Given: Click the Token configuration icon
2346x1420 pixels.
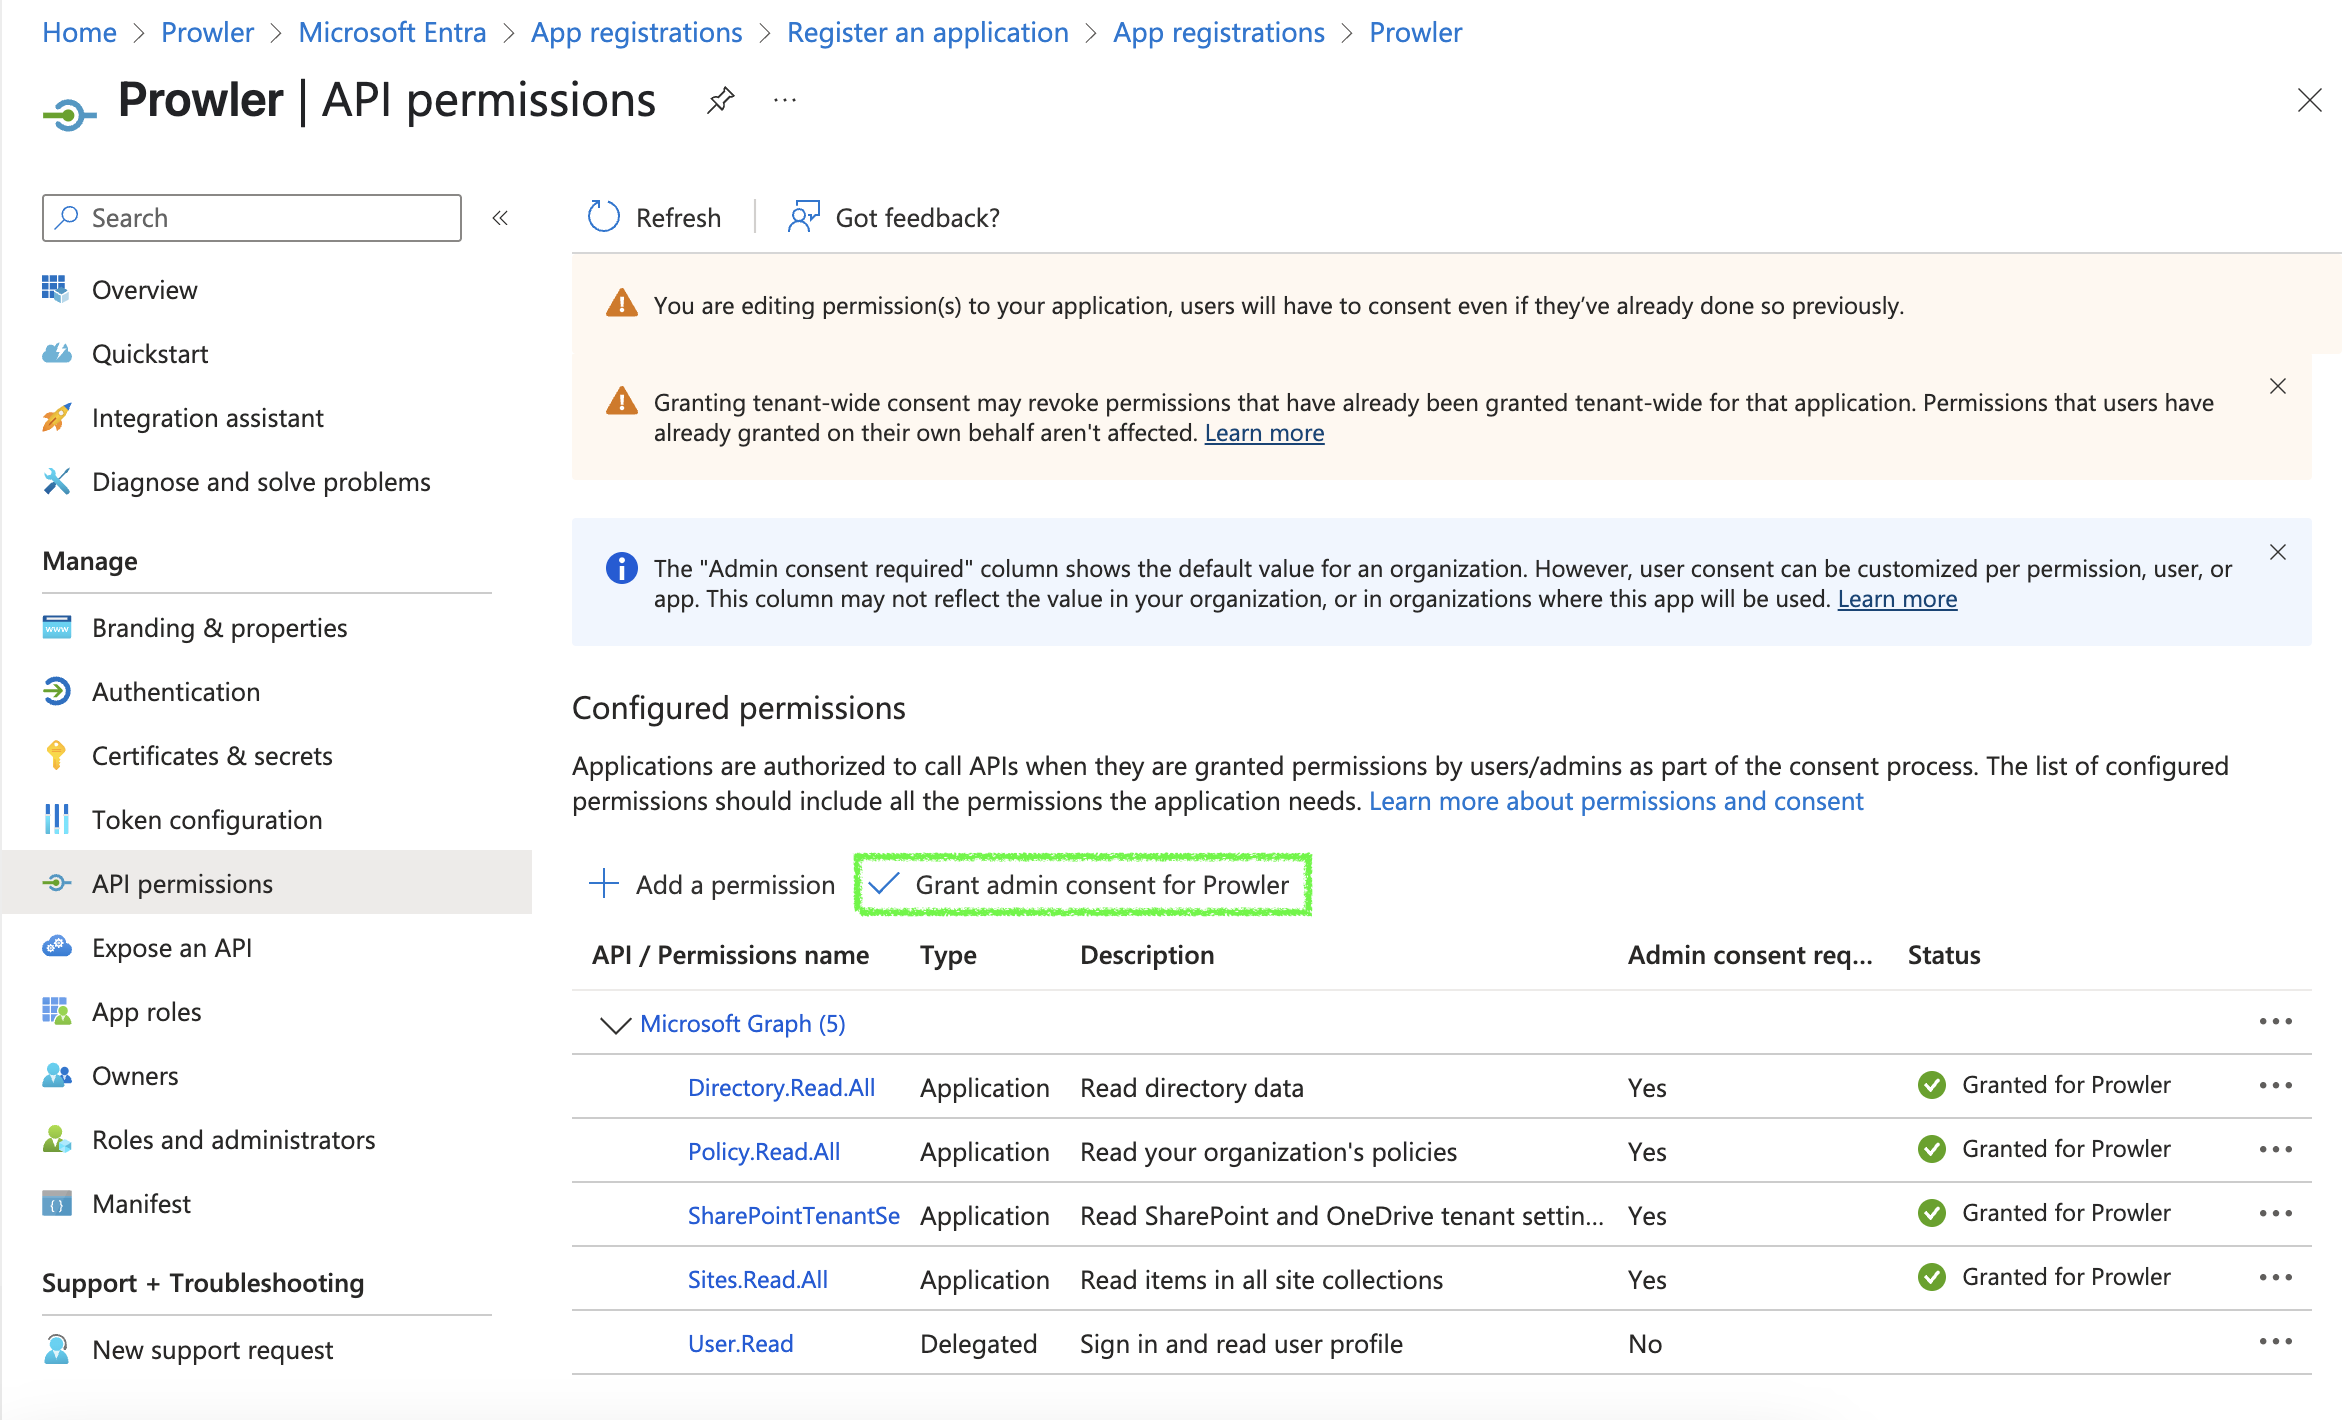Looking at the screenshot, I should (x=56, y=820).
